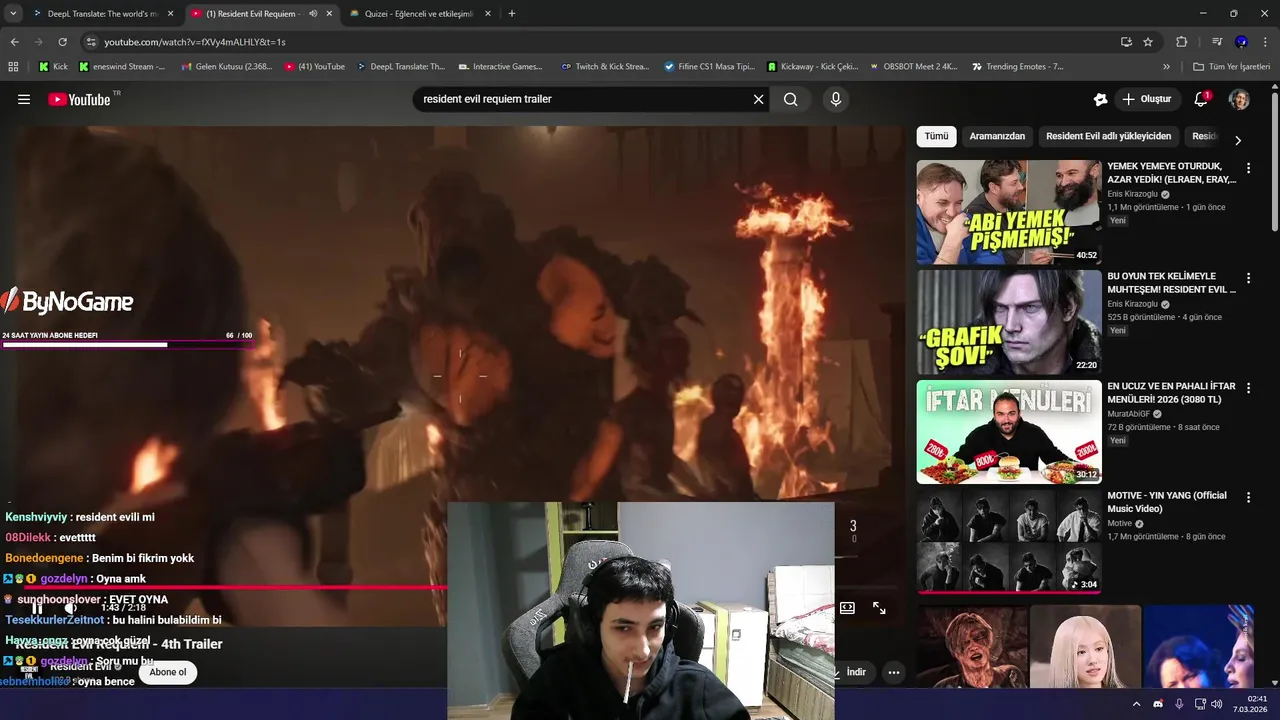Reload the page in Chrome

tap(62, 42)
